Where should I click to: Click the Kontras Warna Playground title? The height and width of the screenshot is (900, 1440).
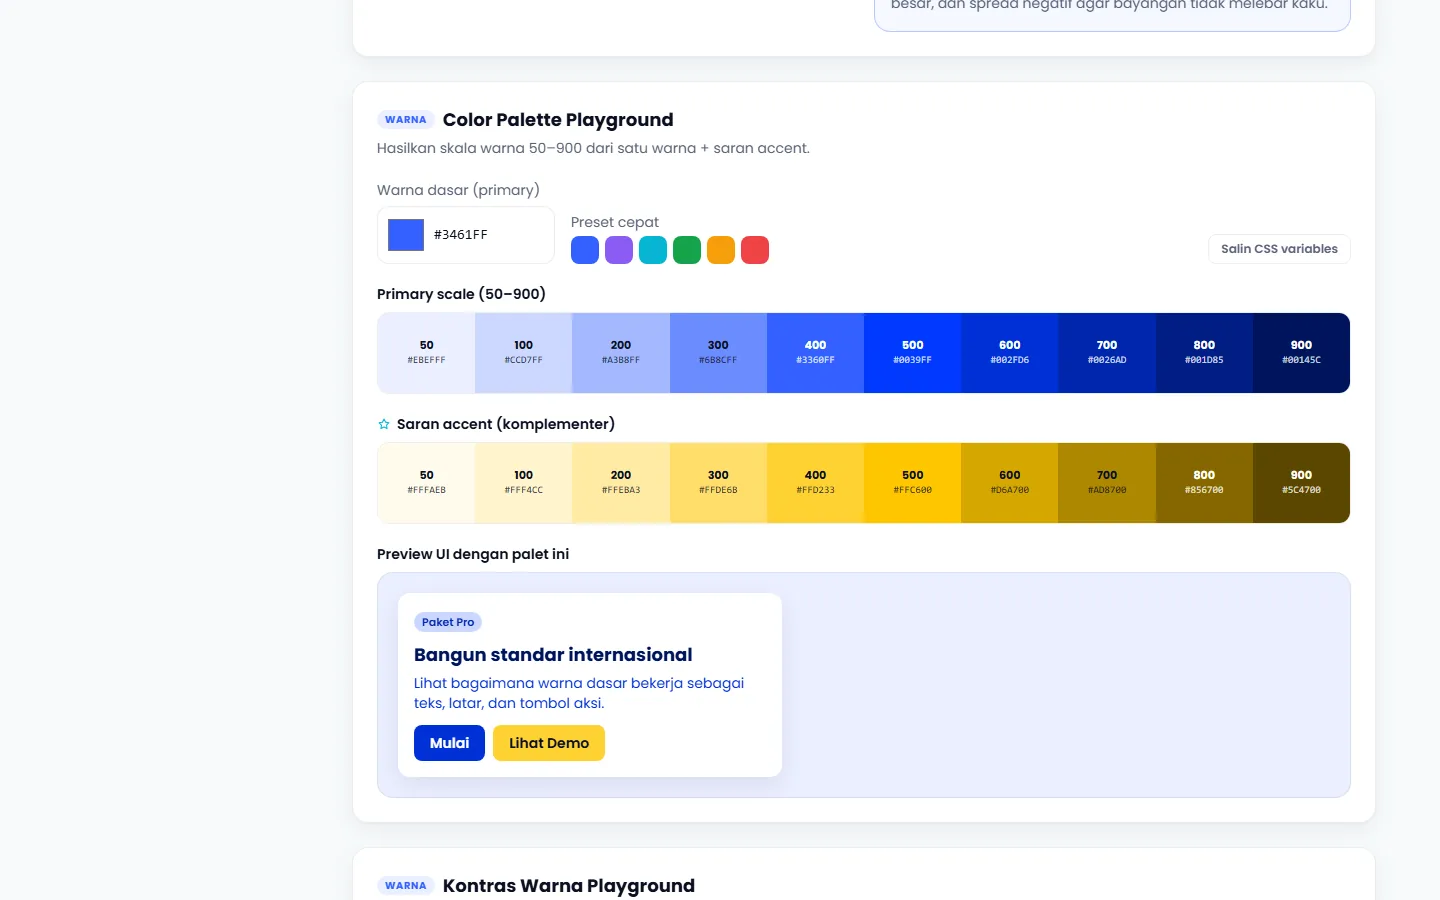[x=569, y=886]
